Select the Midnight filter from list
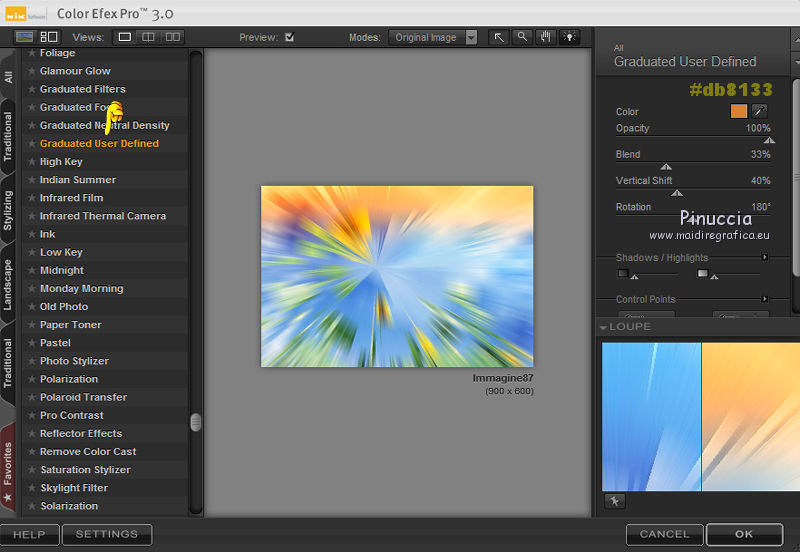Viewport: 800px width, 552px height. coord(62,270)
